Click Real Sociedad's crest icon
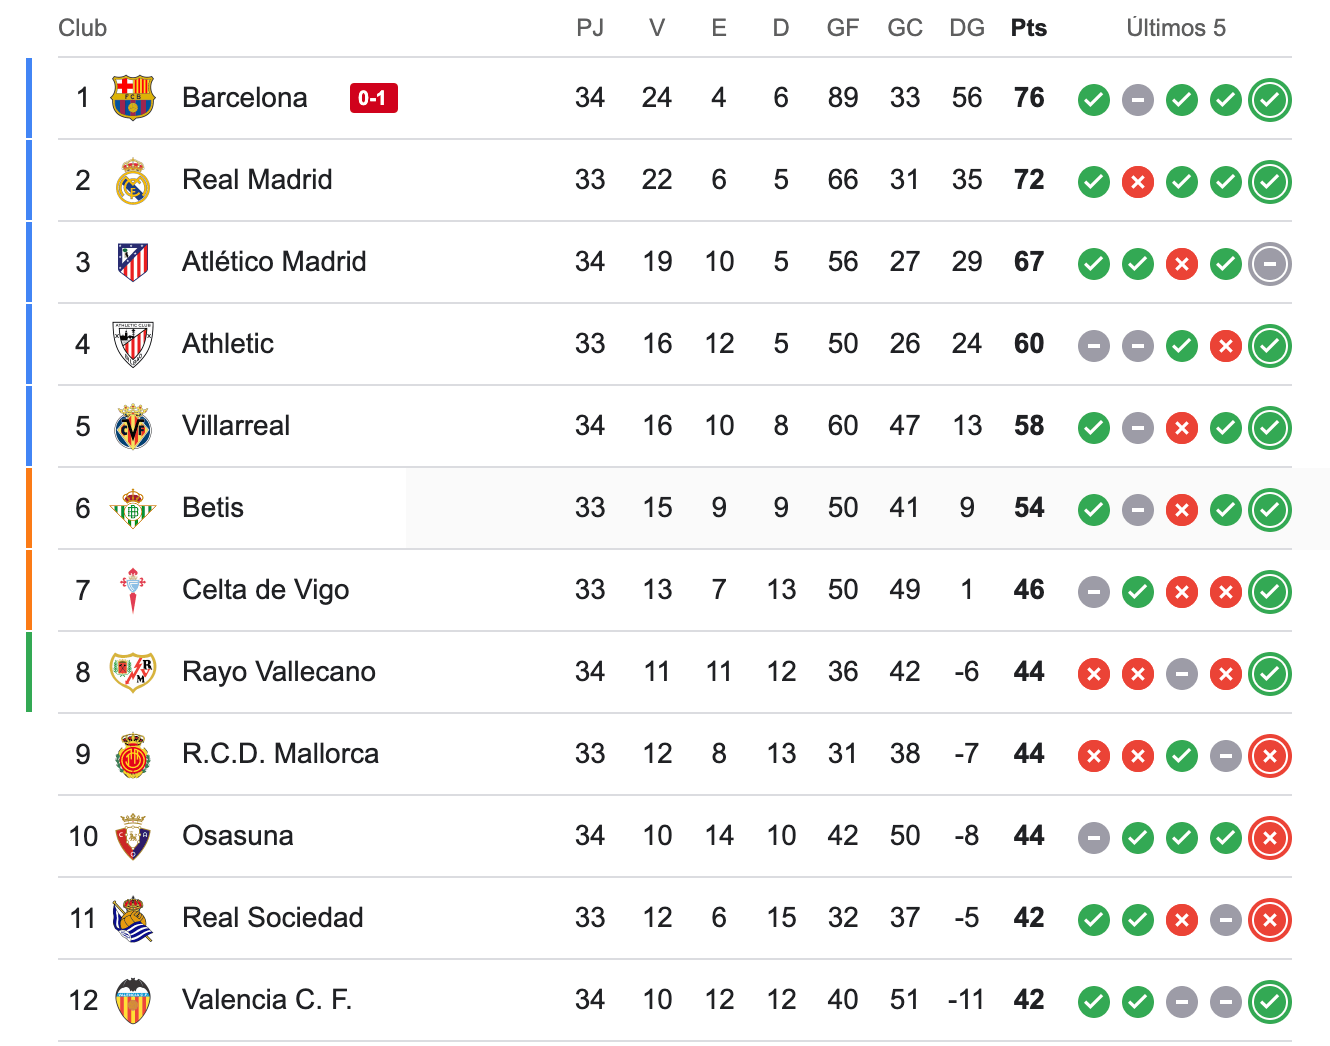Image resolution: width=1330 pixels, height=1046 pixels. [133, 919]
